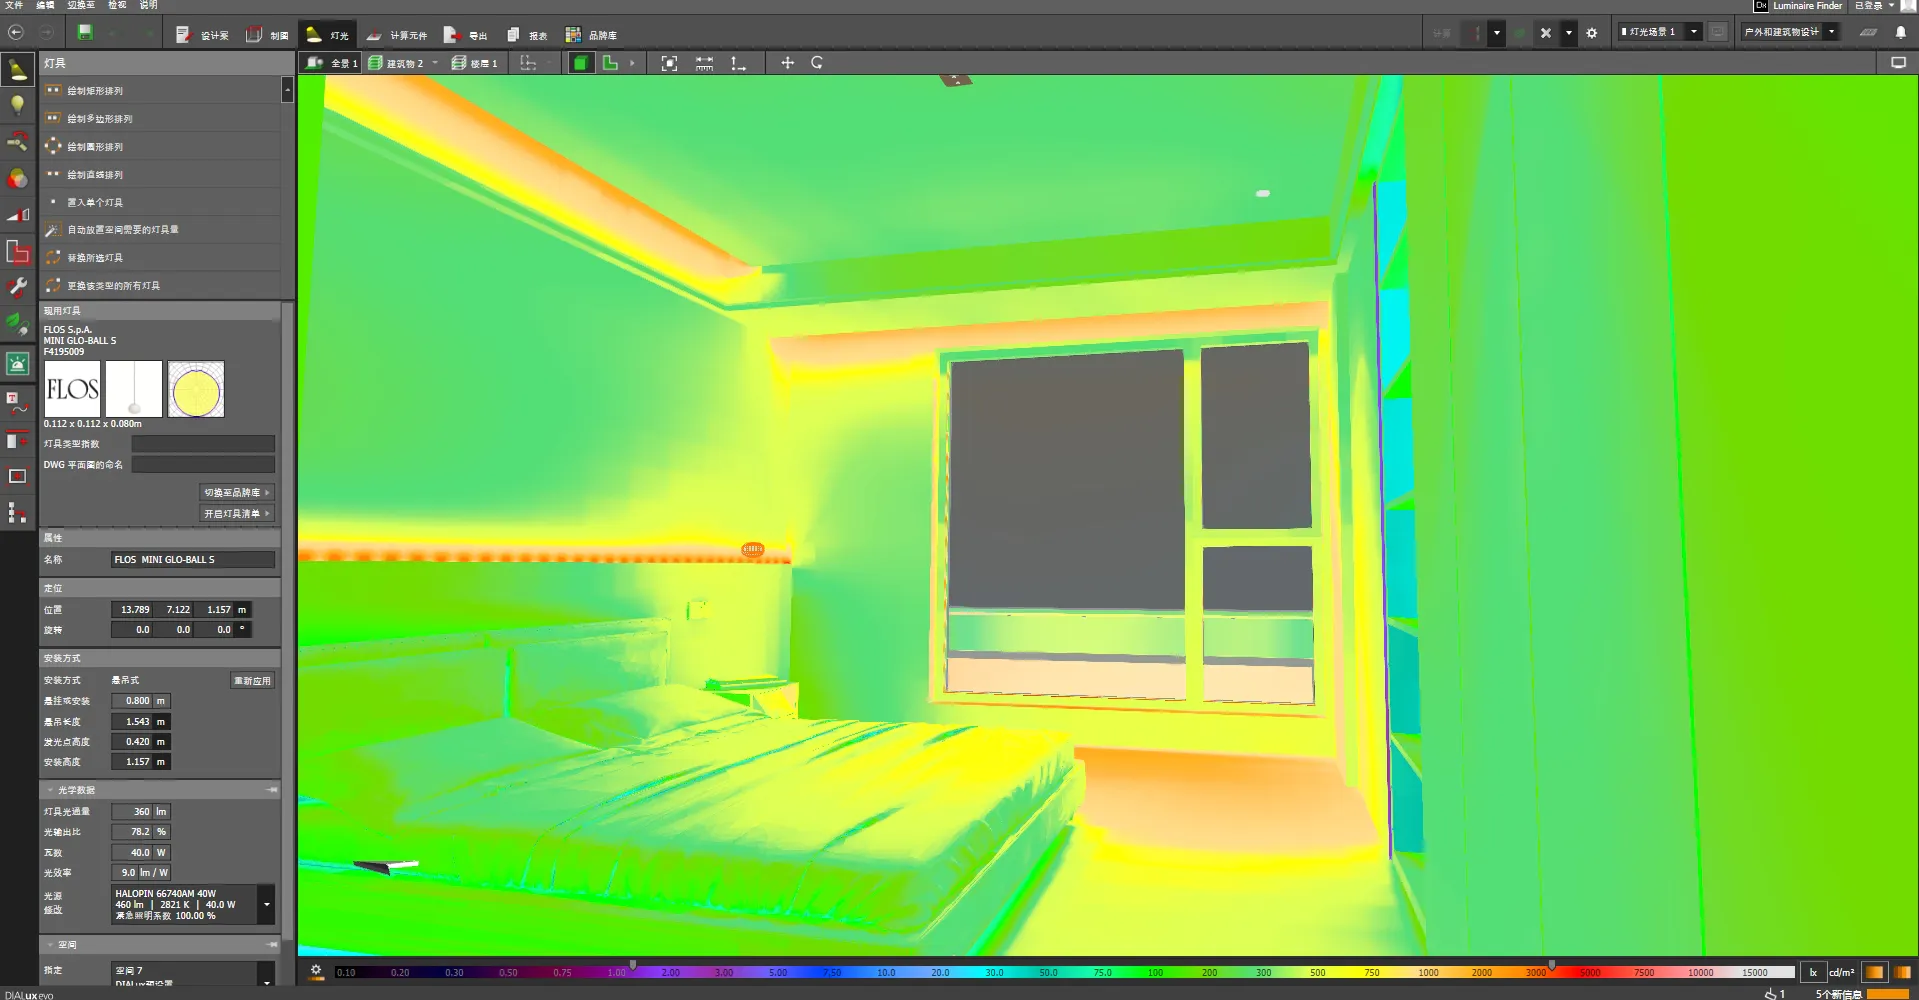Click the horizontal measure tool icon
The width and height of the screenshot is (1919, 1000).
click(704, 63)
